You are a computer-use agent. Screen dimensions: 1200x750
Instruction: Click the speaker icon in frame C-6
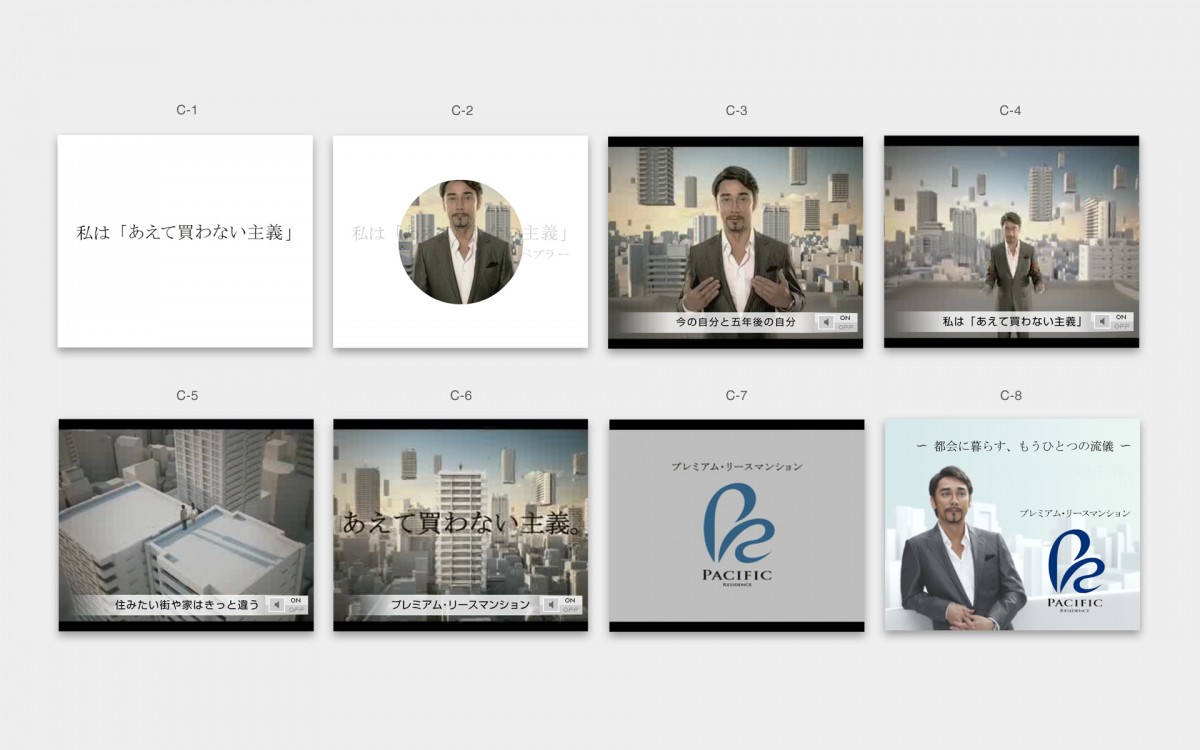pyautogui.click(x=550, y=605)
